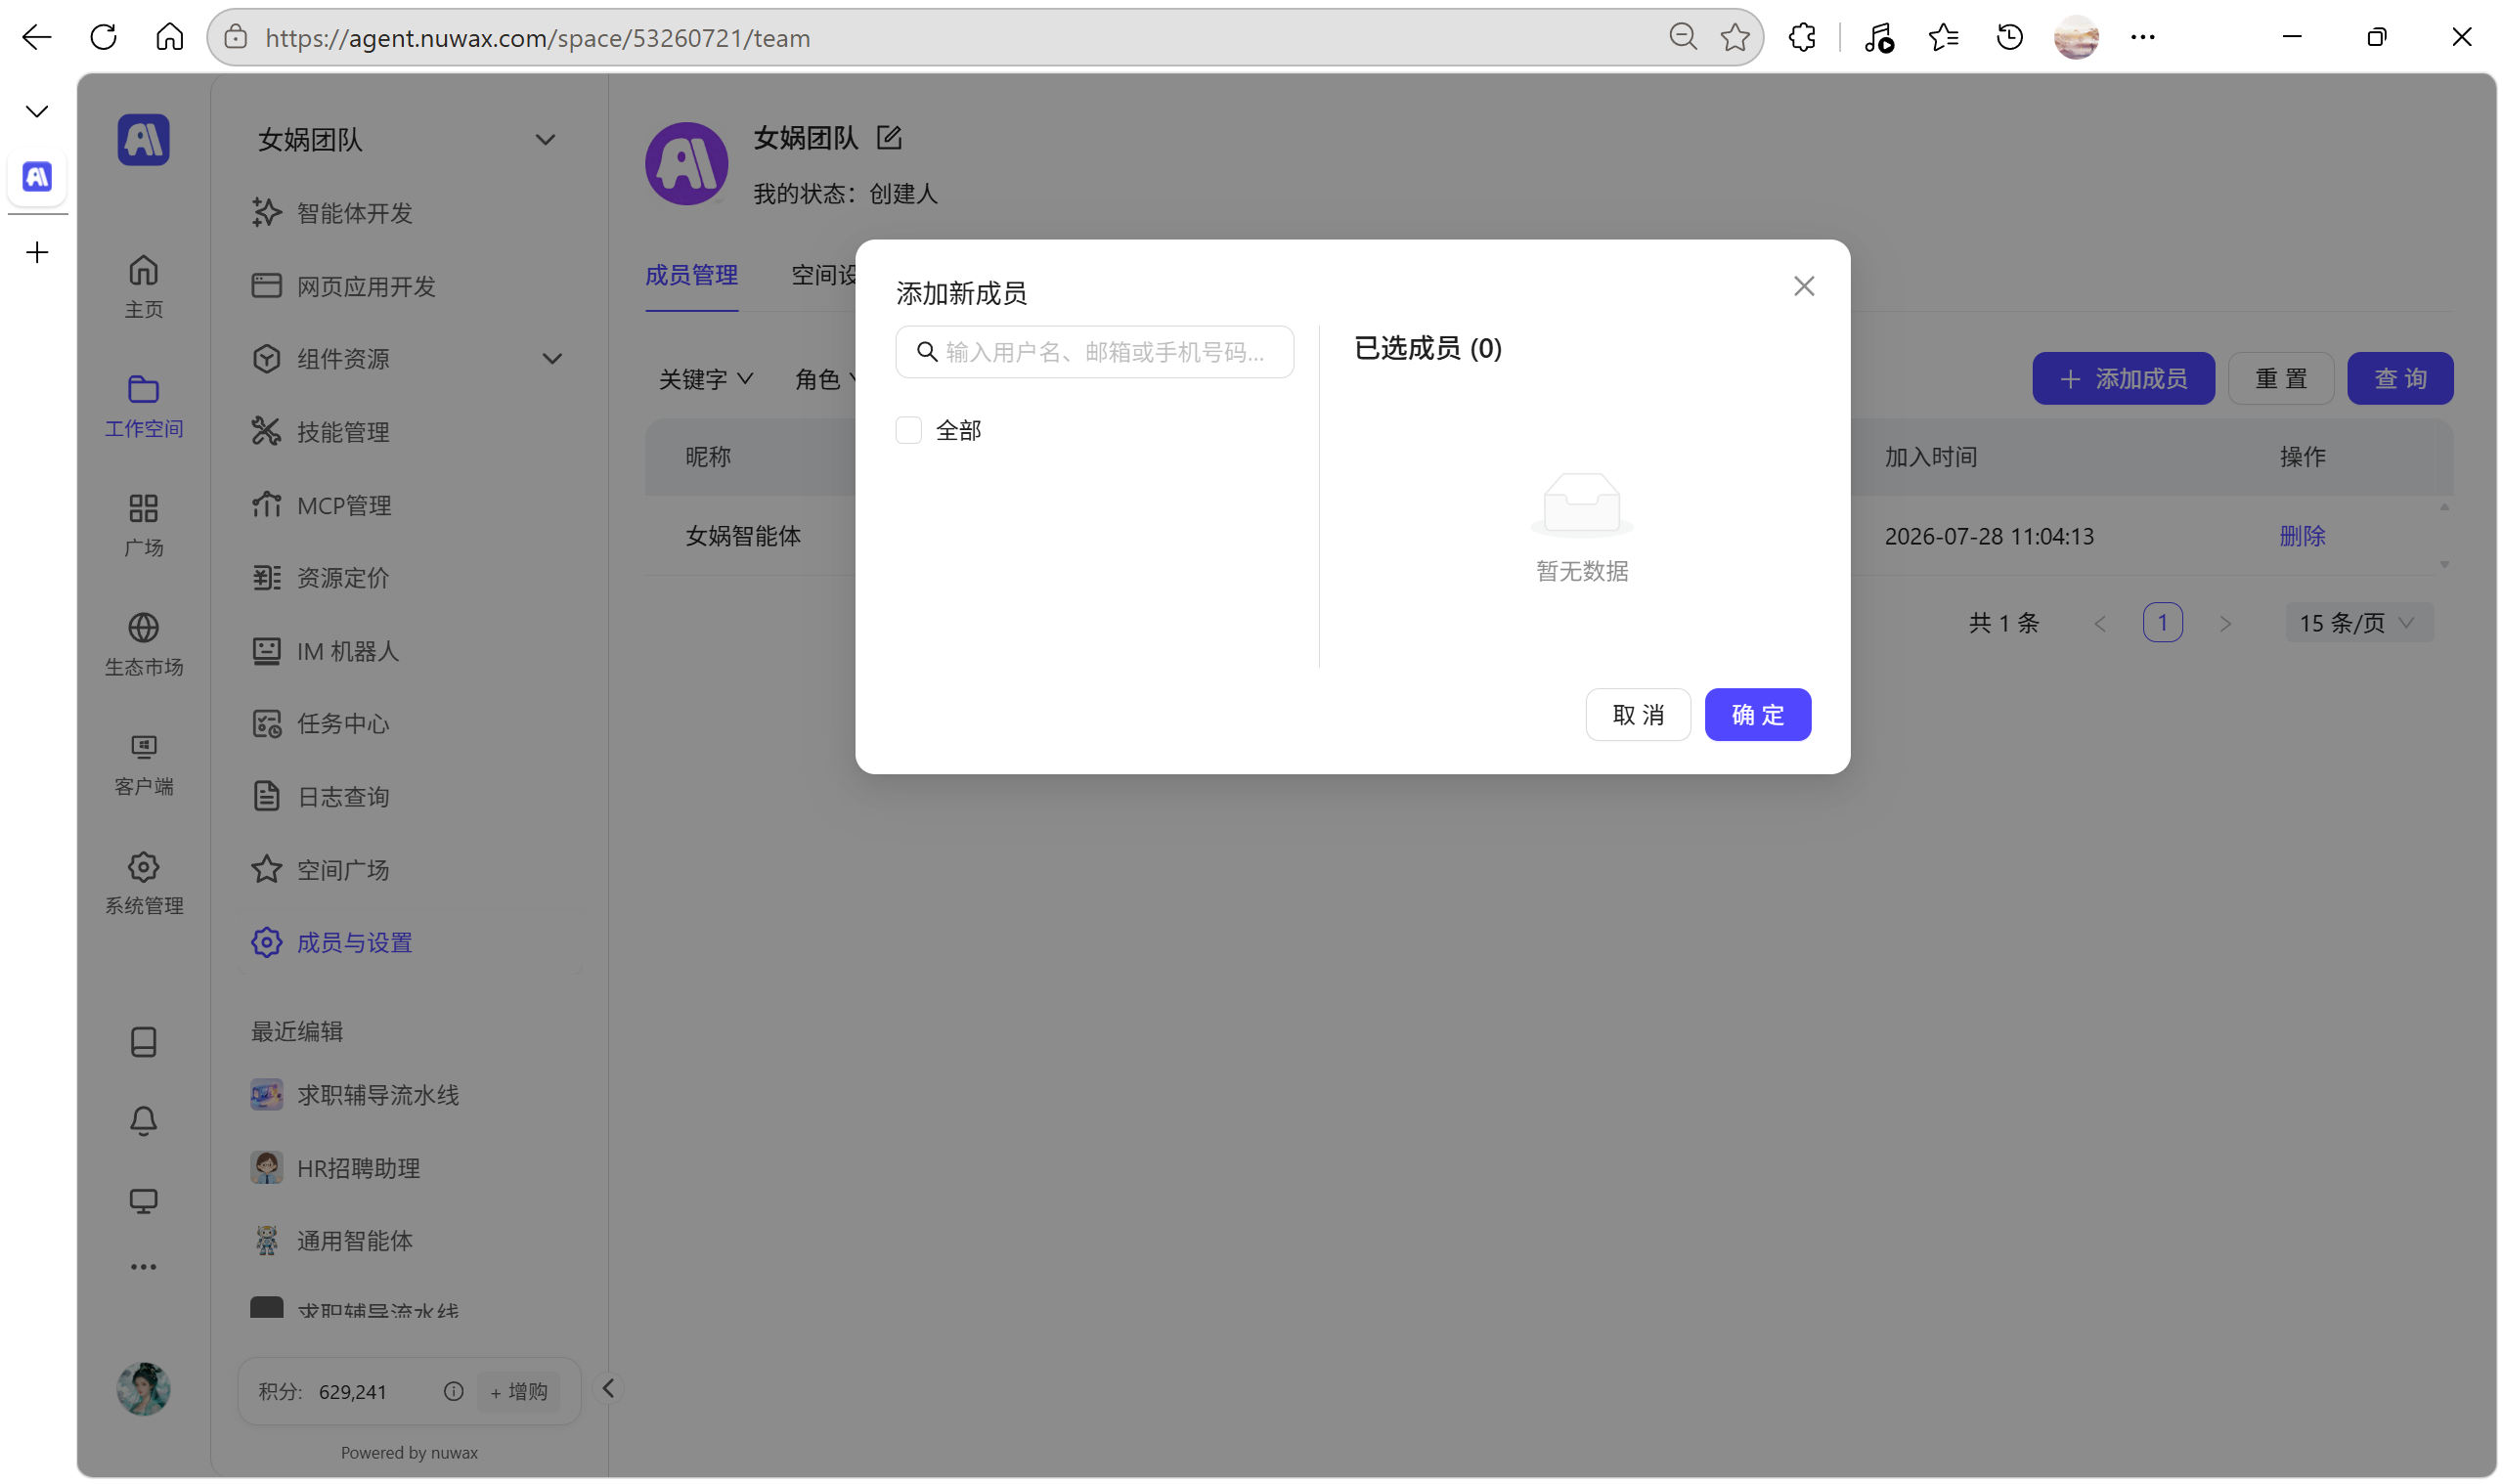
Task: Open browser home page
Action: pyautogui.click(x=169, y=37)
